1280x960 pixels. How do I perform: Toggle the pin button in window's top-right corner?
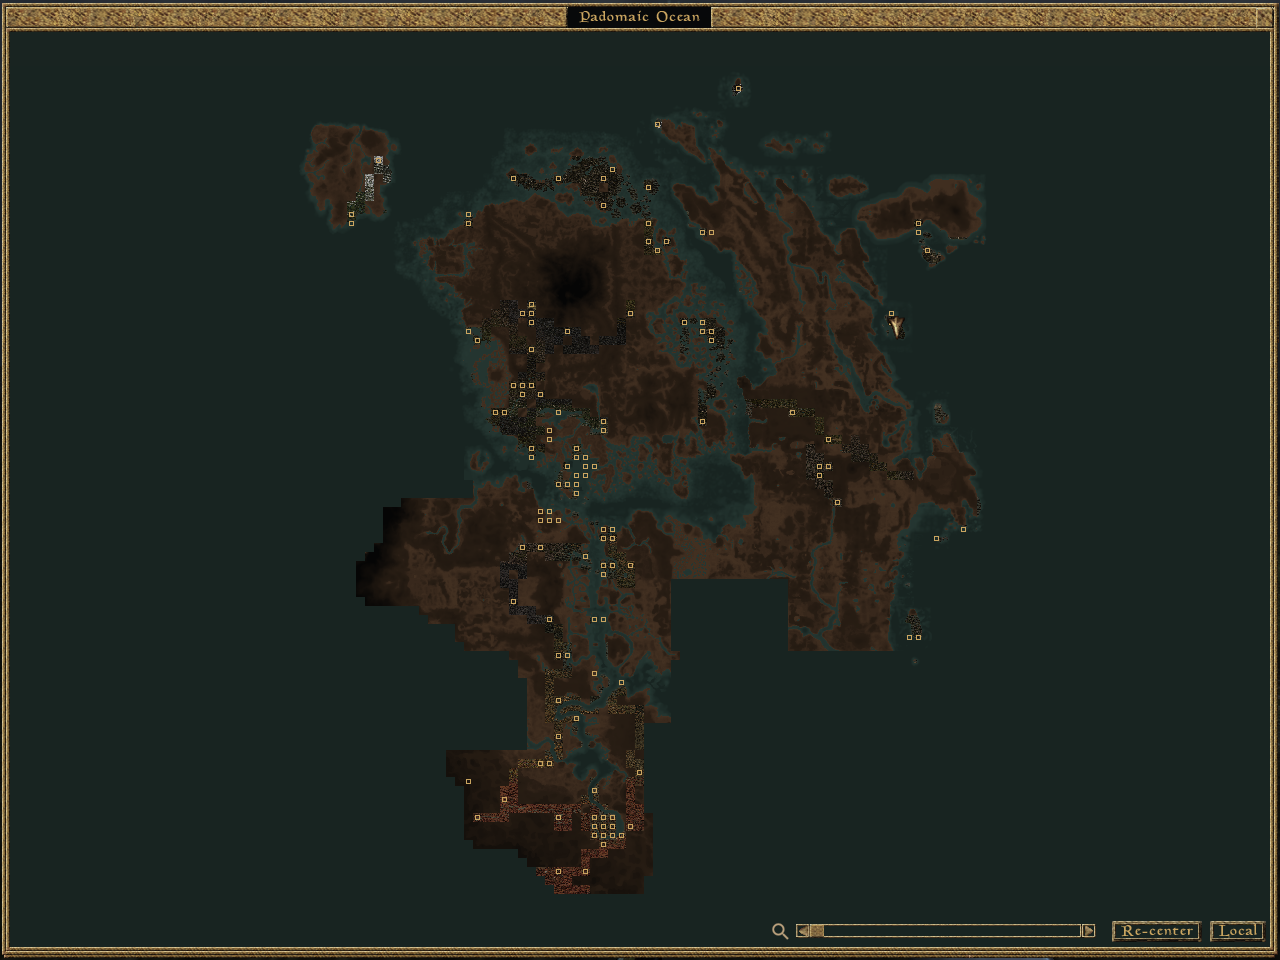coord(1263,16)
